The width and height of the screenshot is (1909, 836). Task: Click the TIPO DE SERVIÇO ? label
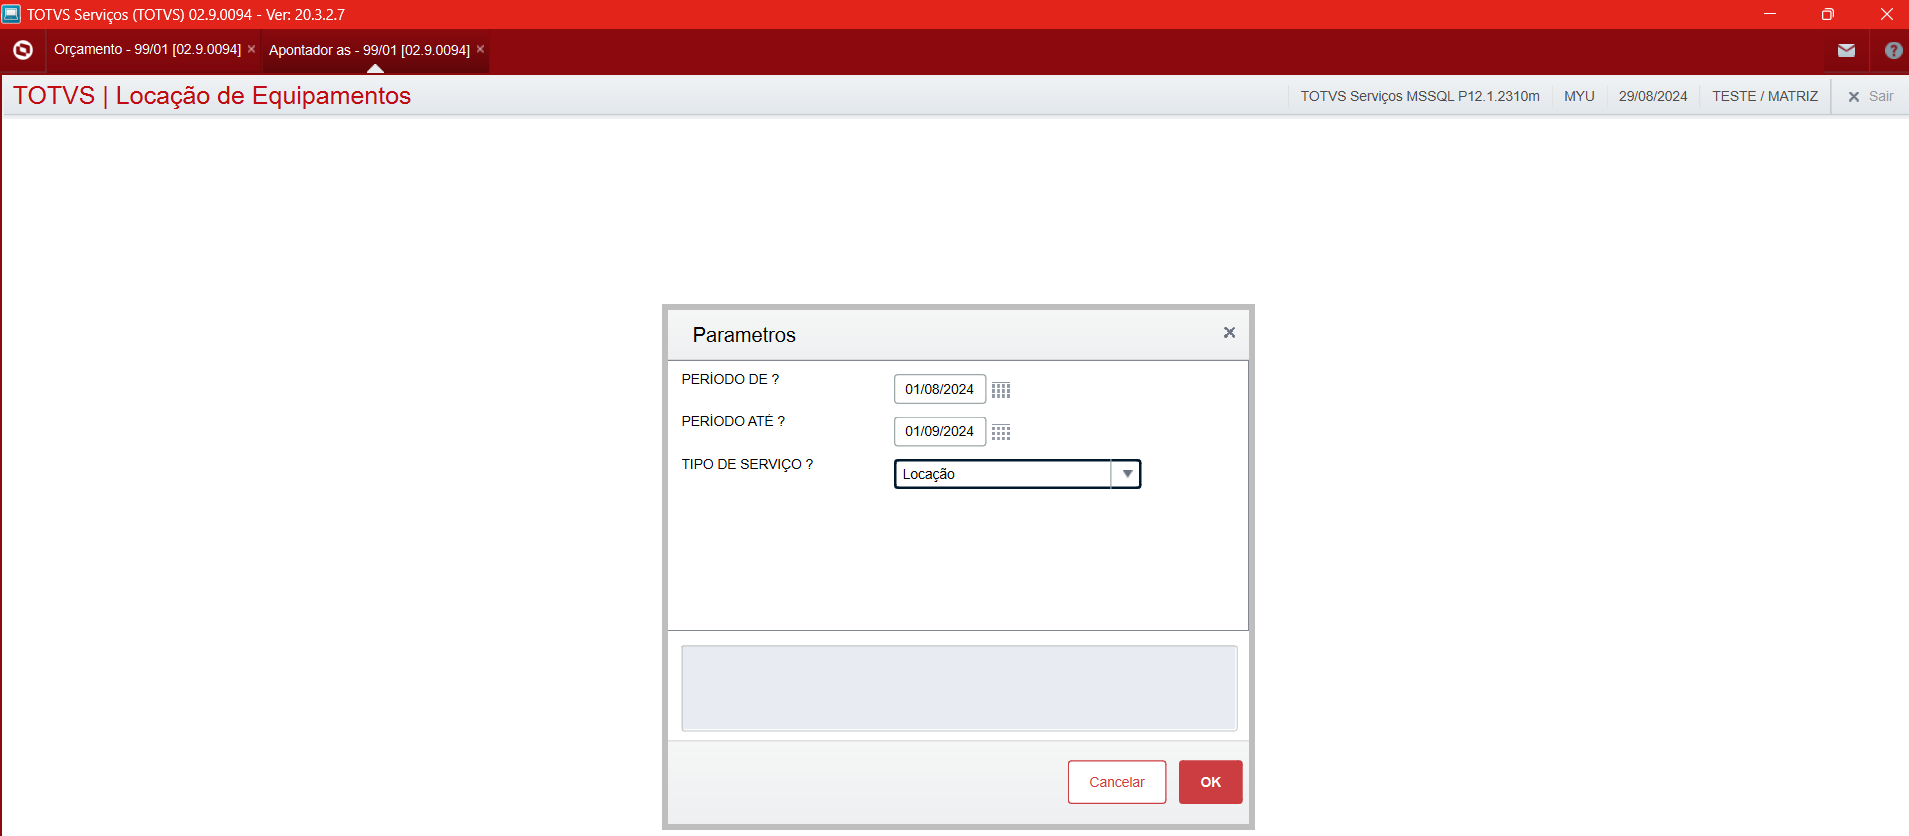[747, 464]
